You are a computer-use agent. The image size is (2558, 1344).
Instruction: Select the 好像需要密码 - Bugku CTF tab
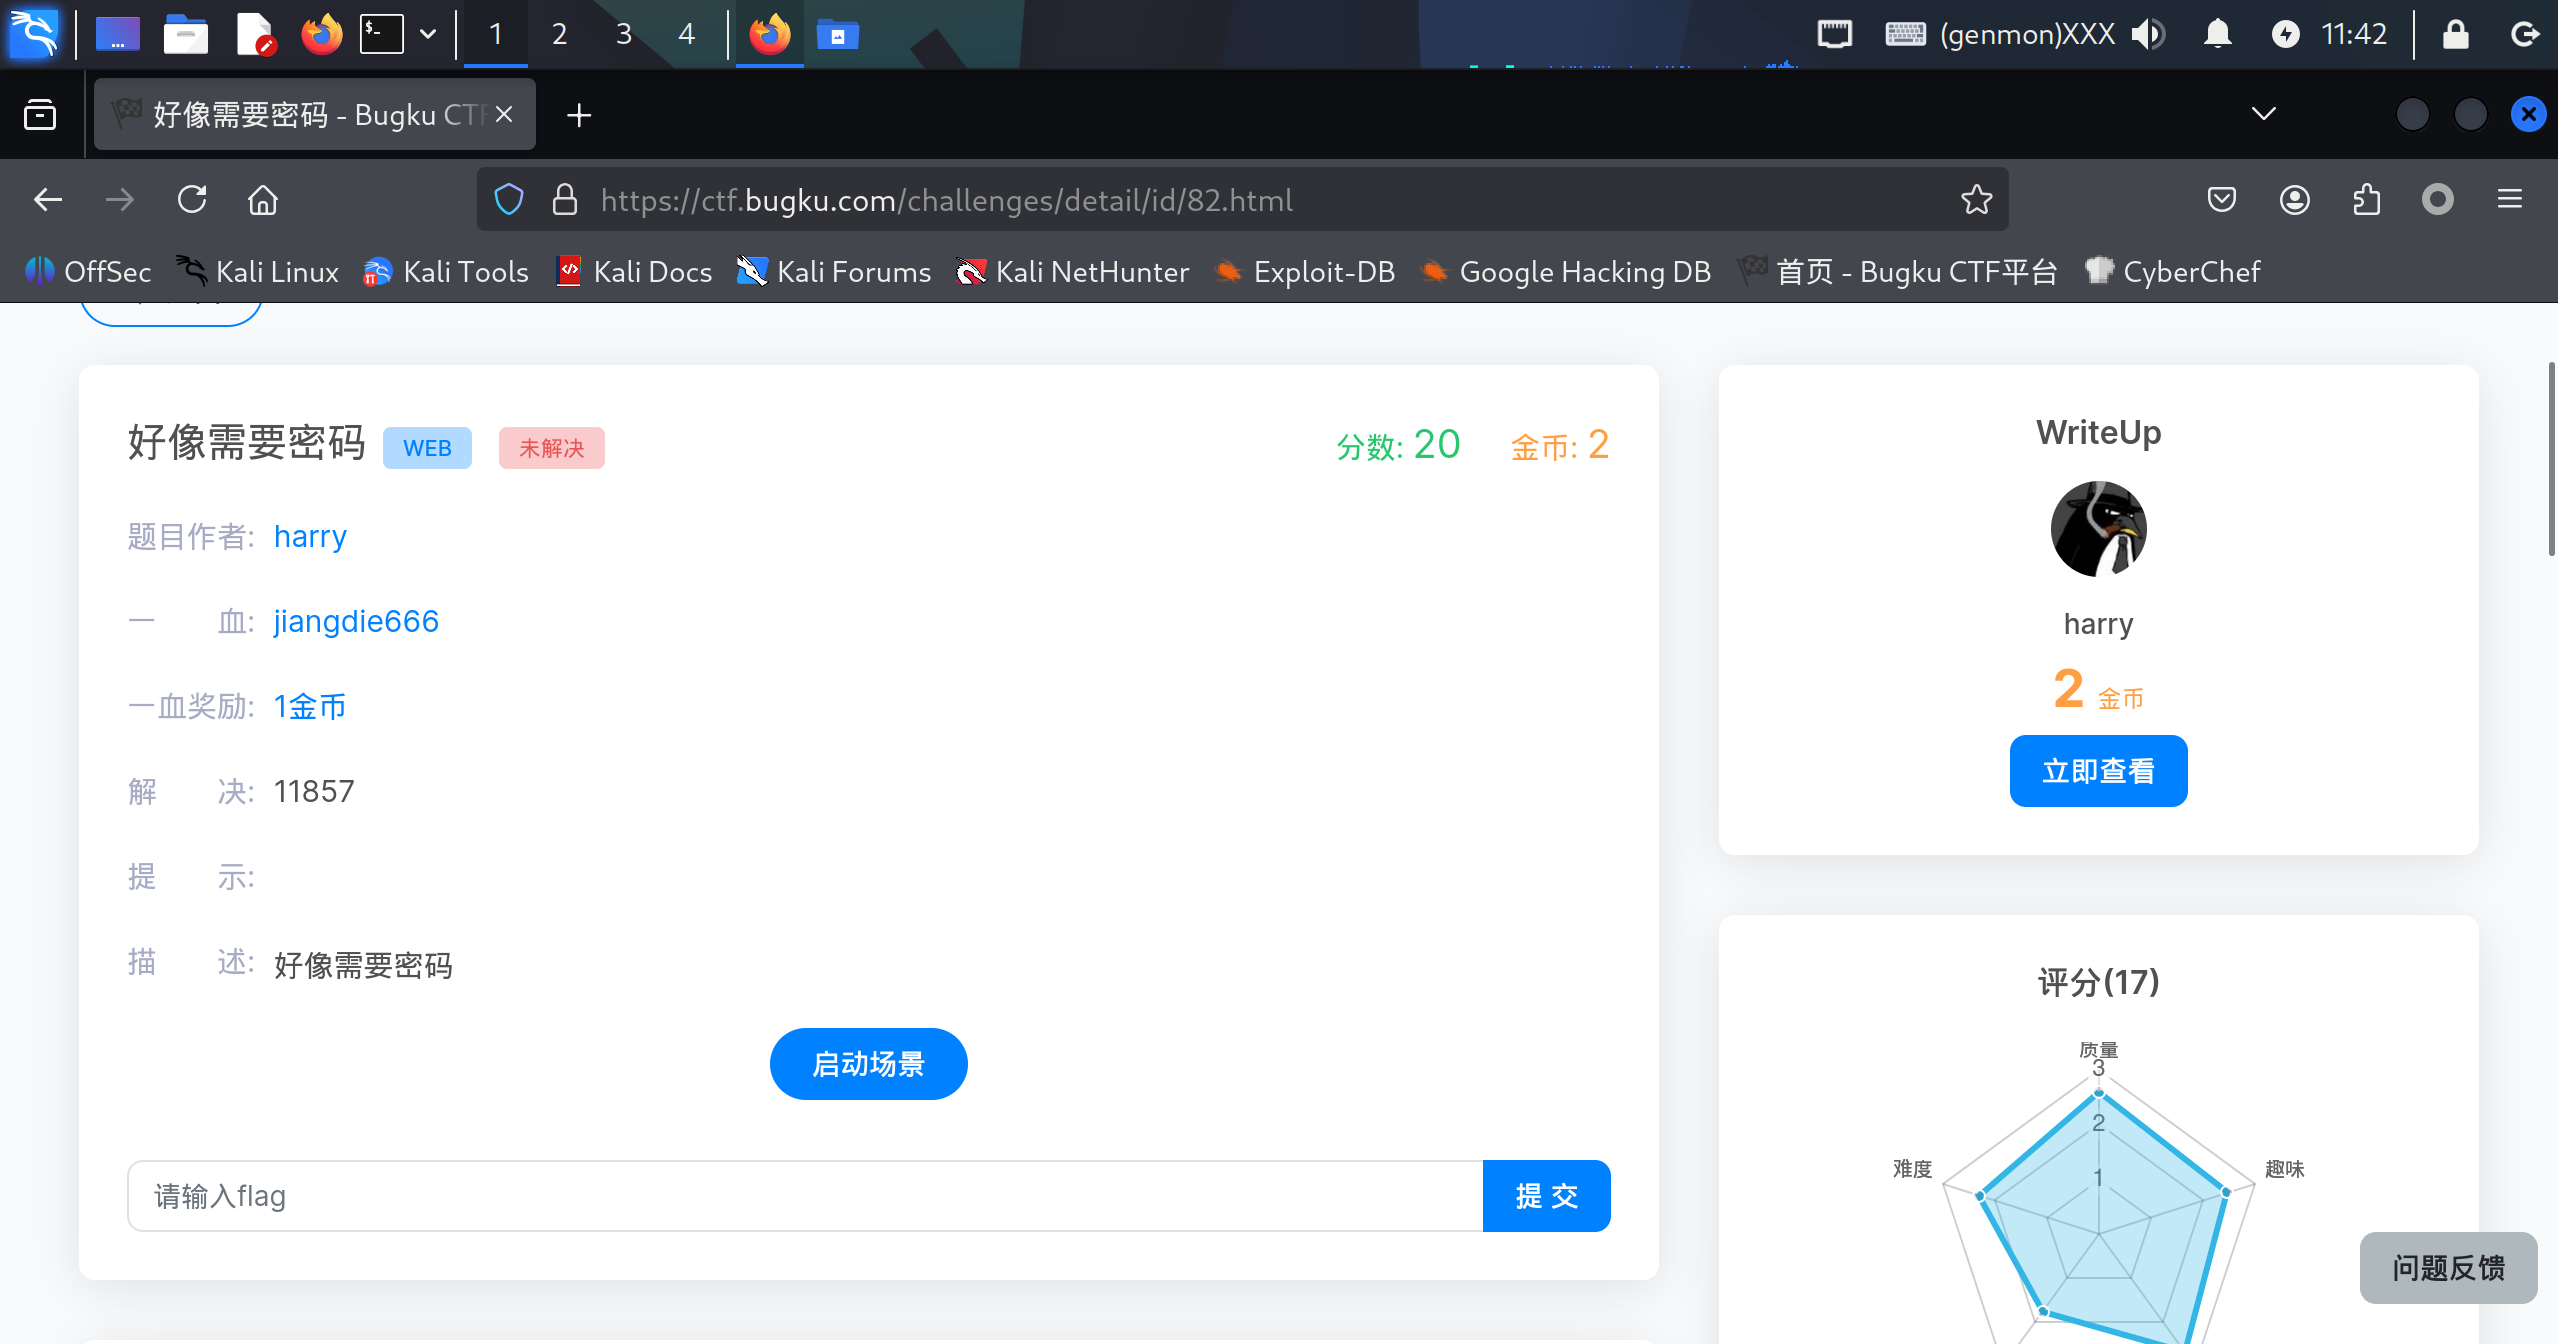(x=314, y=115)
